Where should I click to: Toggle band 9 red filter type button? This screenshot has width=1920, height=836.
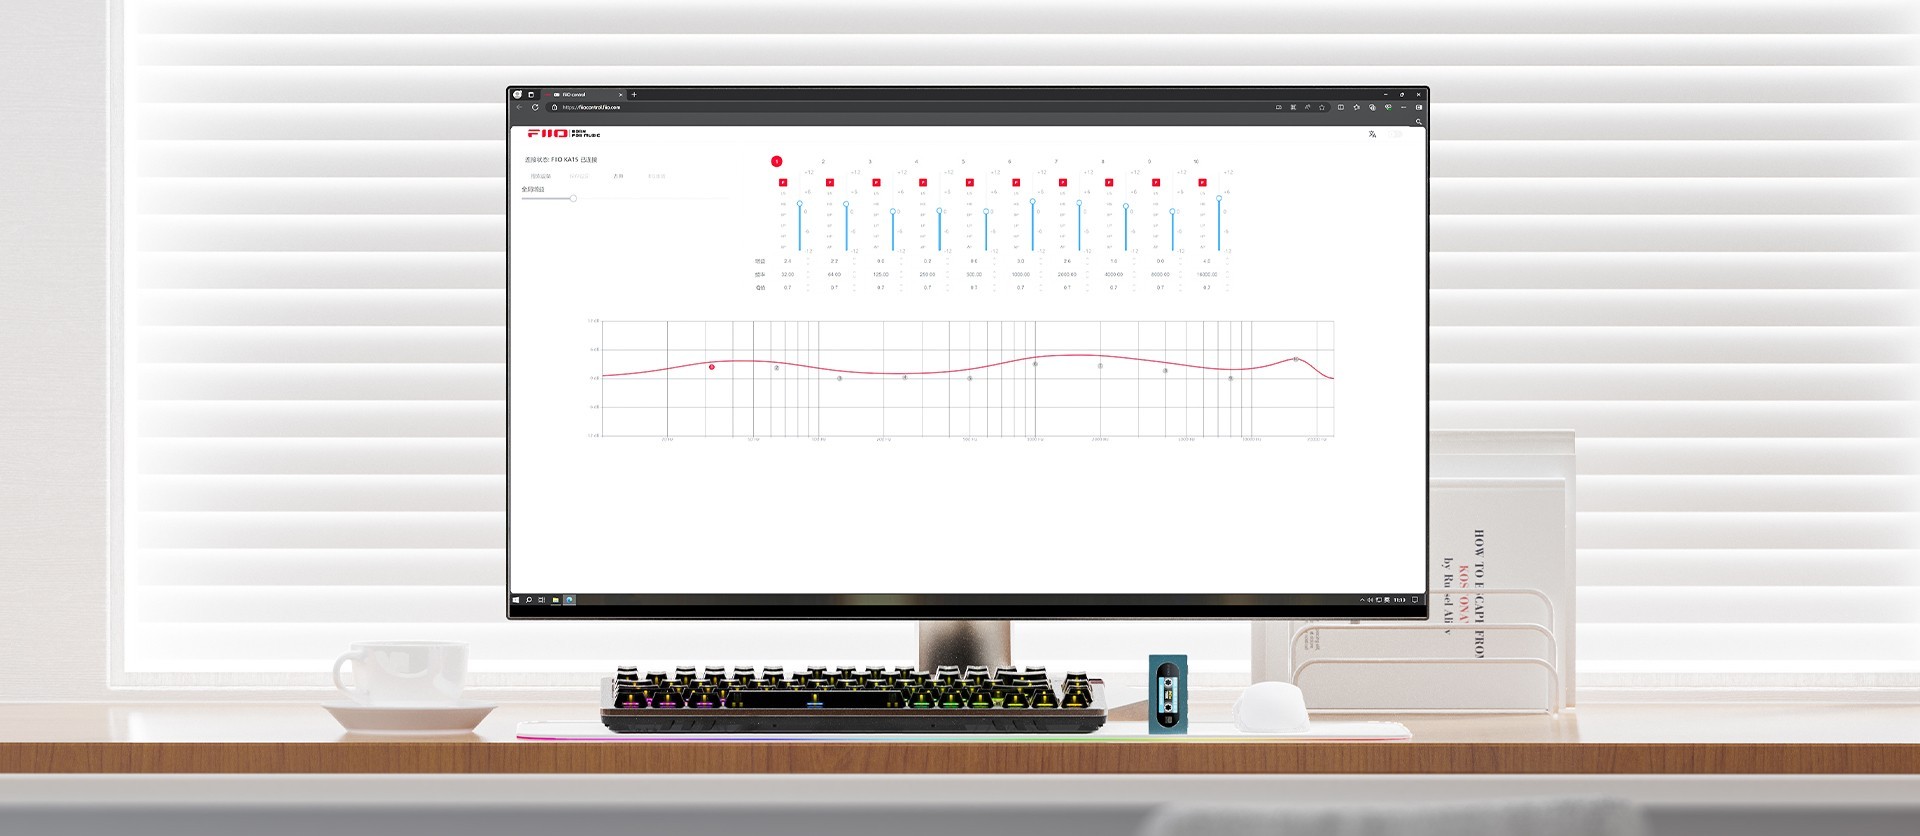pyautogui.click(x=1156, y=182)
